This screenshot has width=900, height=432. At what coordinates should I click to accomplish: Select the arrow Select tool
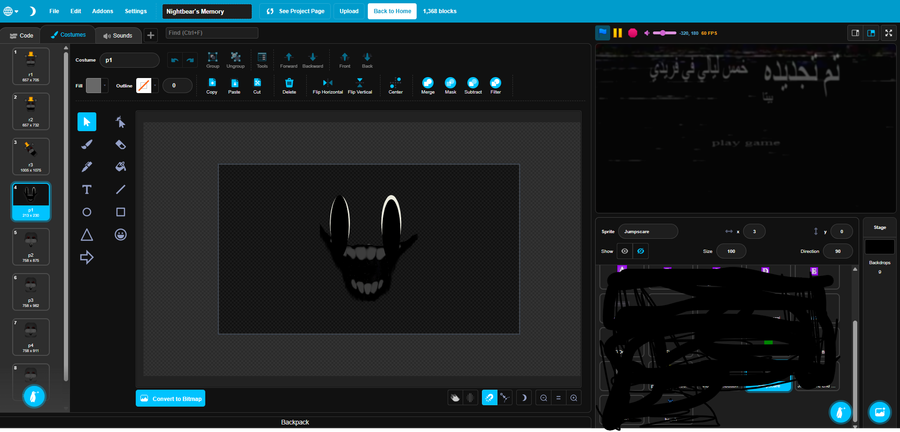[x=87, y=122]
